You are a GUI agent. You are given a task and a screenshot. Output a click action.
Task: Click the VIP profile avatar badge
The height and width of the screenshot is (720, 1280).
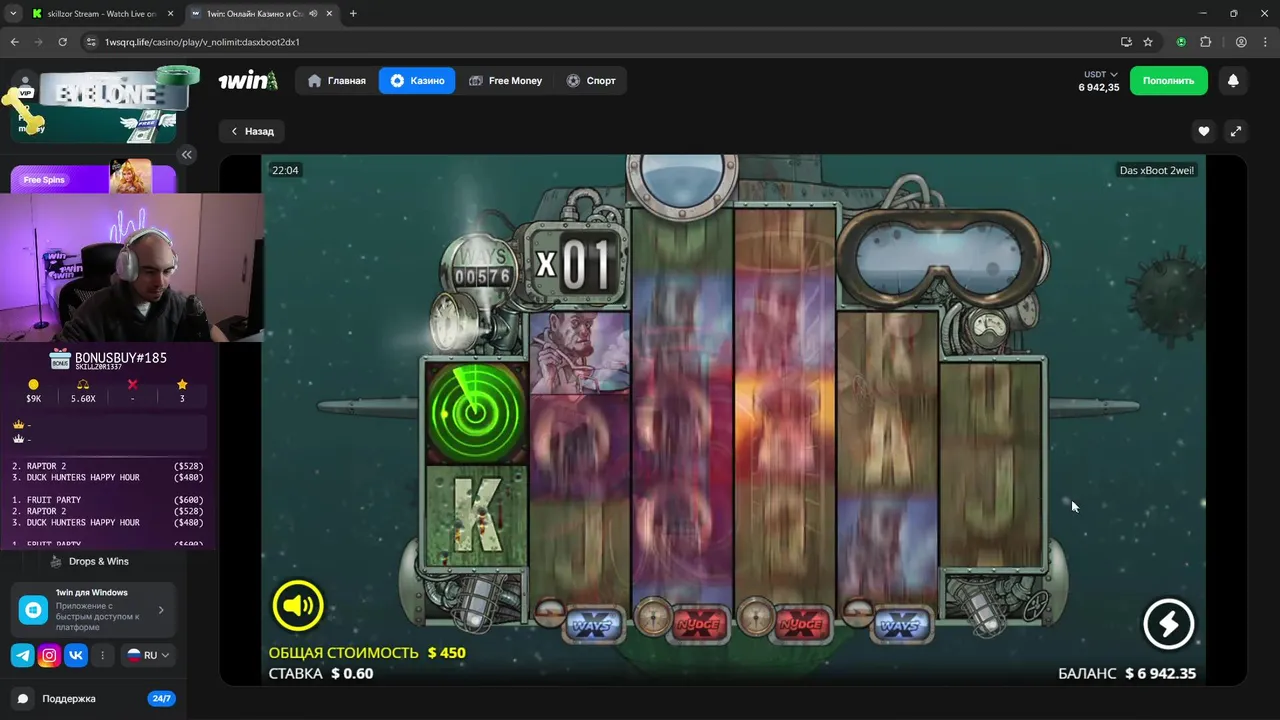click(25, 88)
